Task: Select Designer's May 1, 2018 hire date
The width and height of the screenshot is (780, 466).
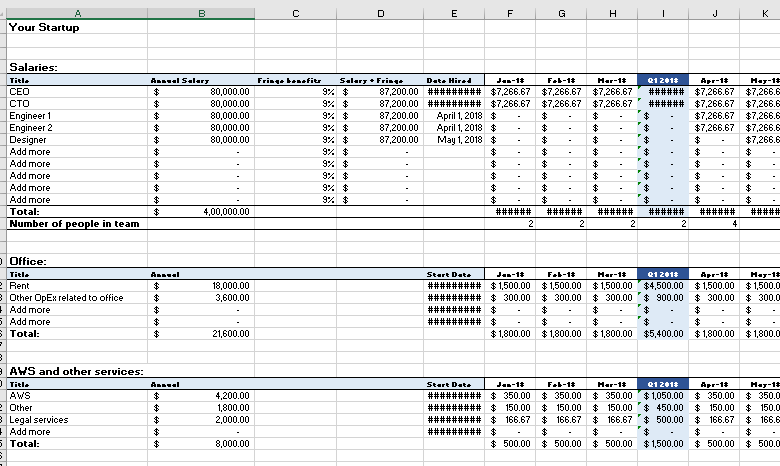Action: click(x=454, y=139)
